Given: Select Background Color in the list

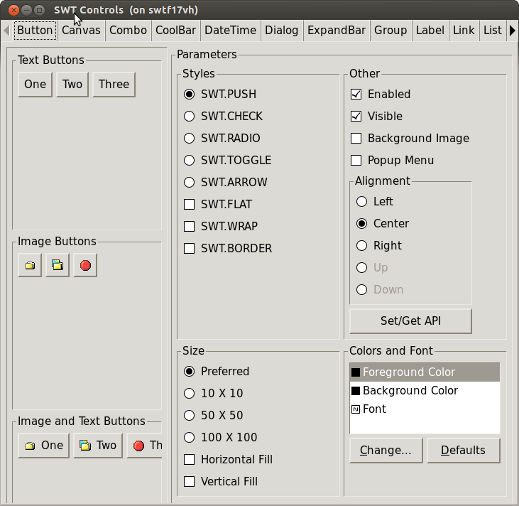Looking at the screenshot, I should point(425,390).
